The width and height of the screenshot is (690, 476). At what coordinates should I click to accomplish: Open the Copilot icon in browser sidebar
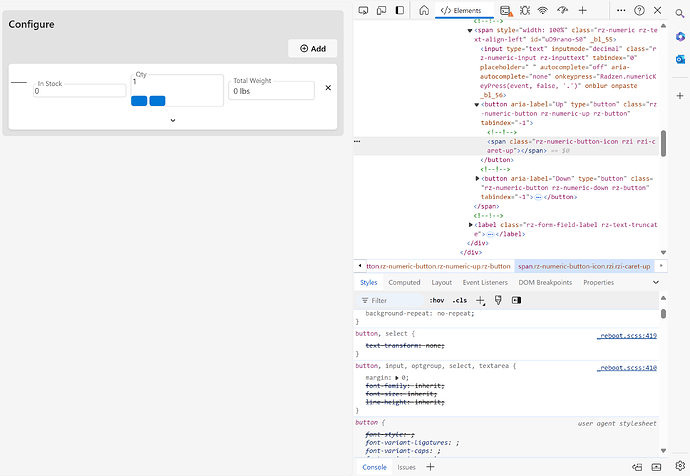680,37
